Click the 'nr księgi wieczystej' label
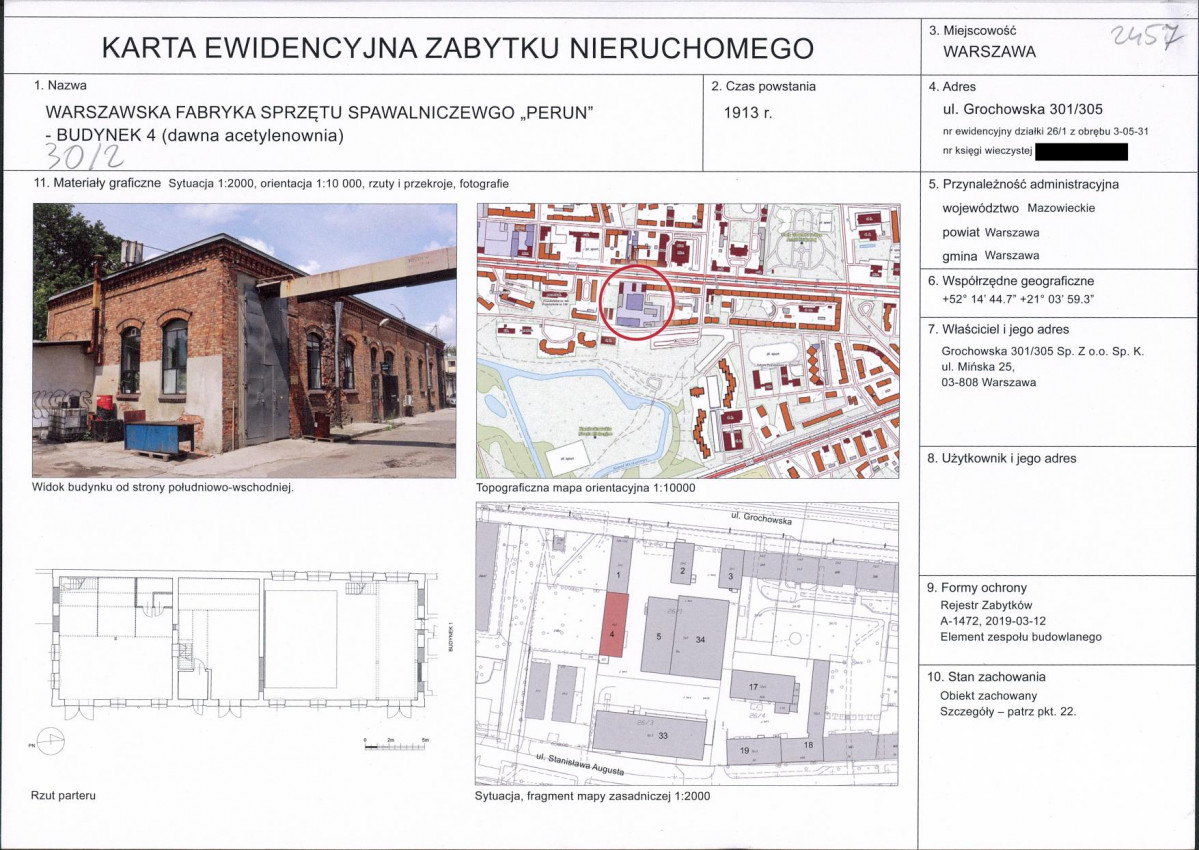 [x=987, y=151]
